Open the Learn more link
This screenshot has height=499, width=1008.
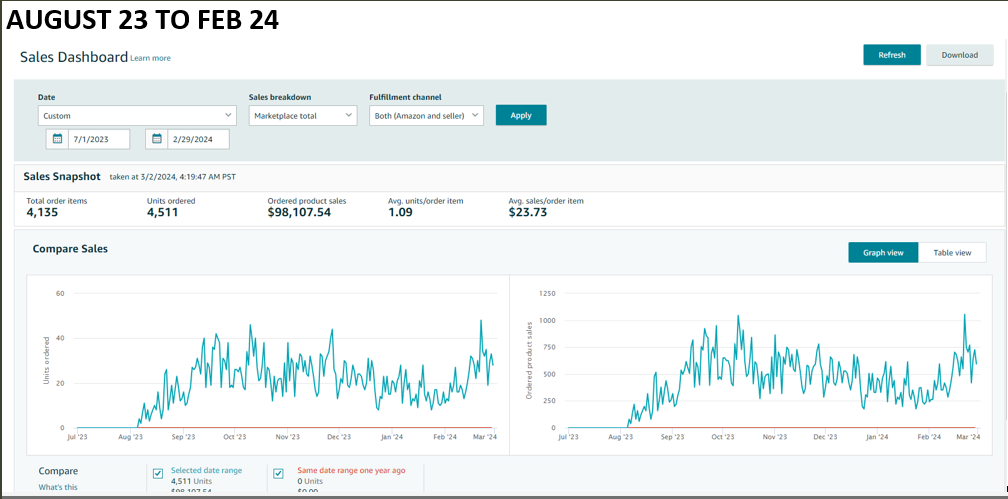[150, 58]
